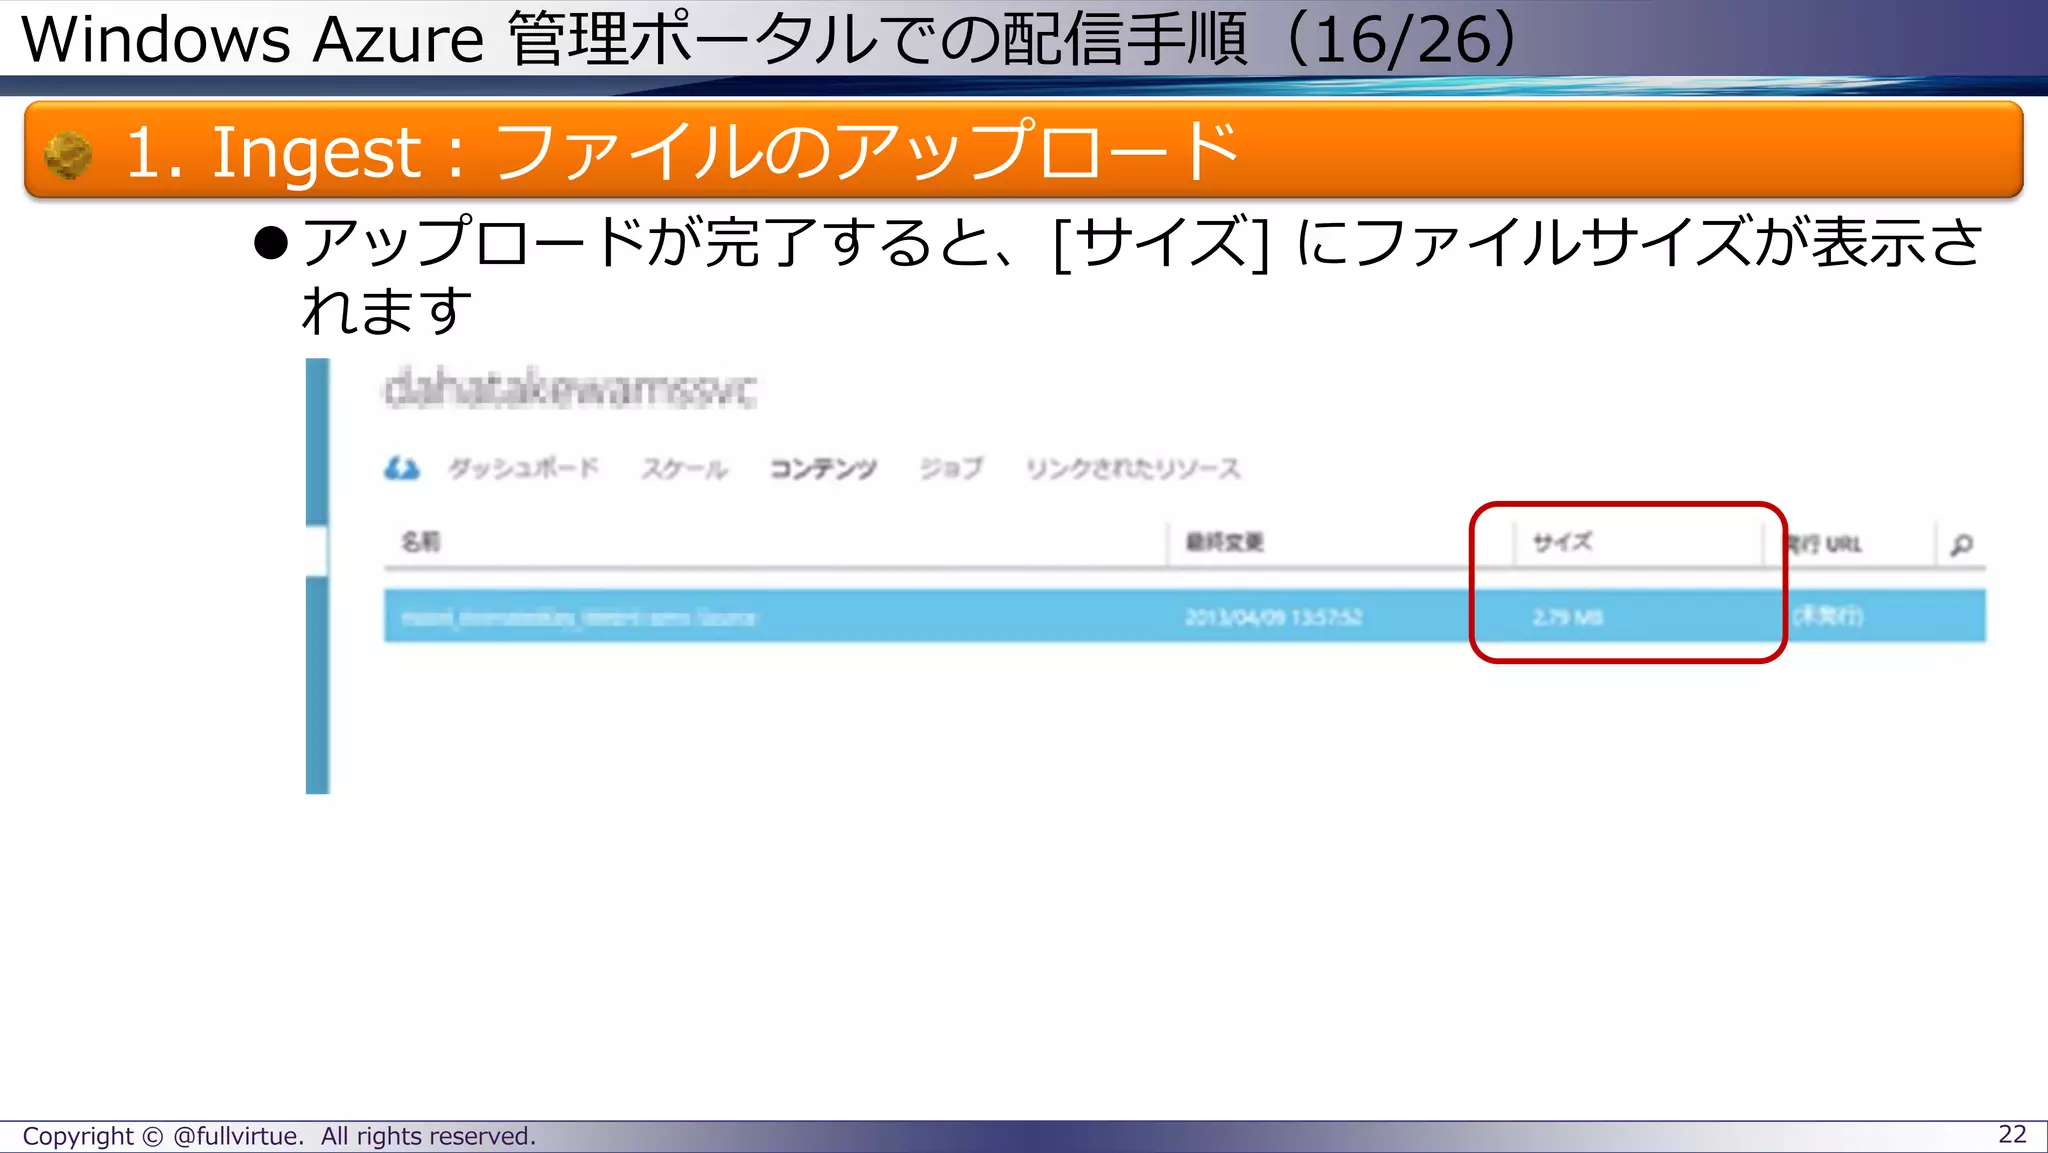Click the 2013/04/09 date cell
Viewport: 2048px width, 1153px height.
[1273, 617]
